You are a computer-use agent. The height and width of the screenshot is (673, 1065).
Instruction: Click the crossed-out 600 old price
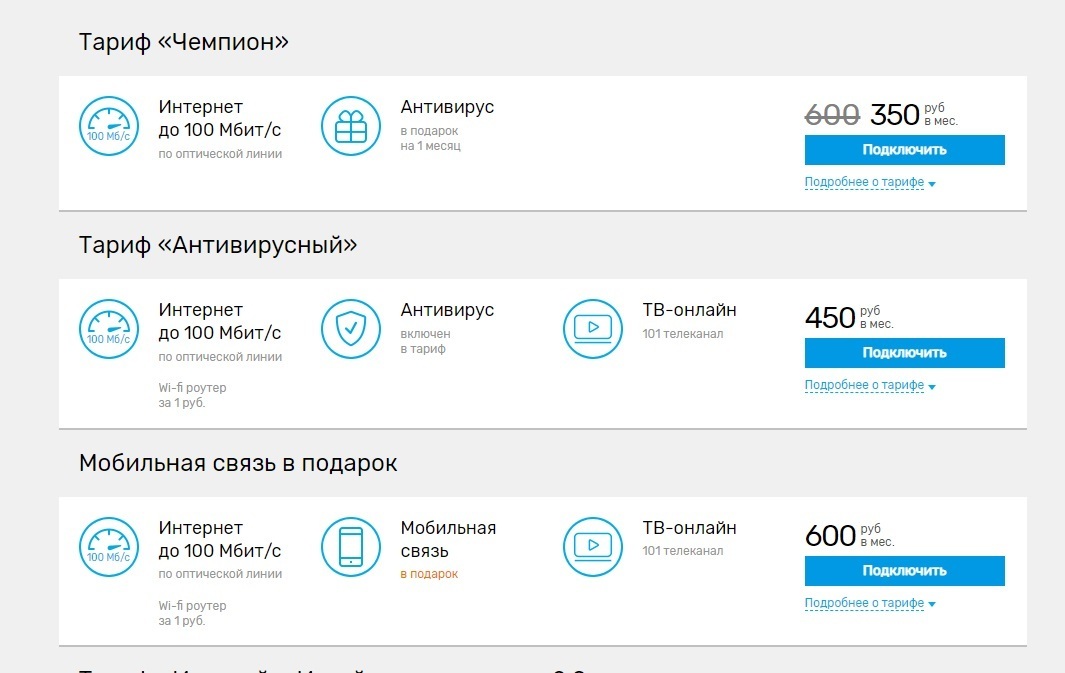click(832, 115)
